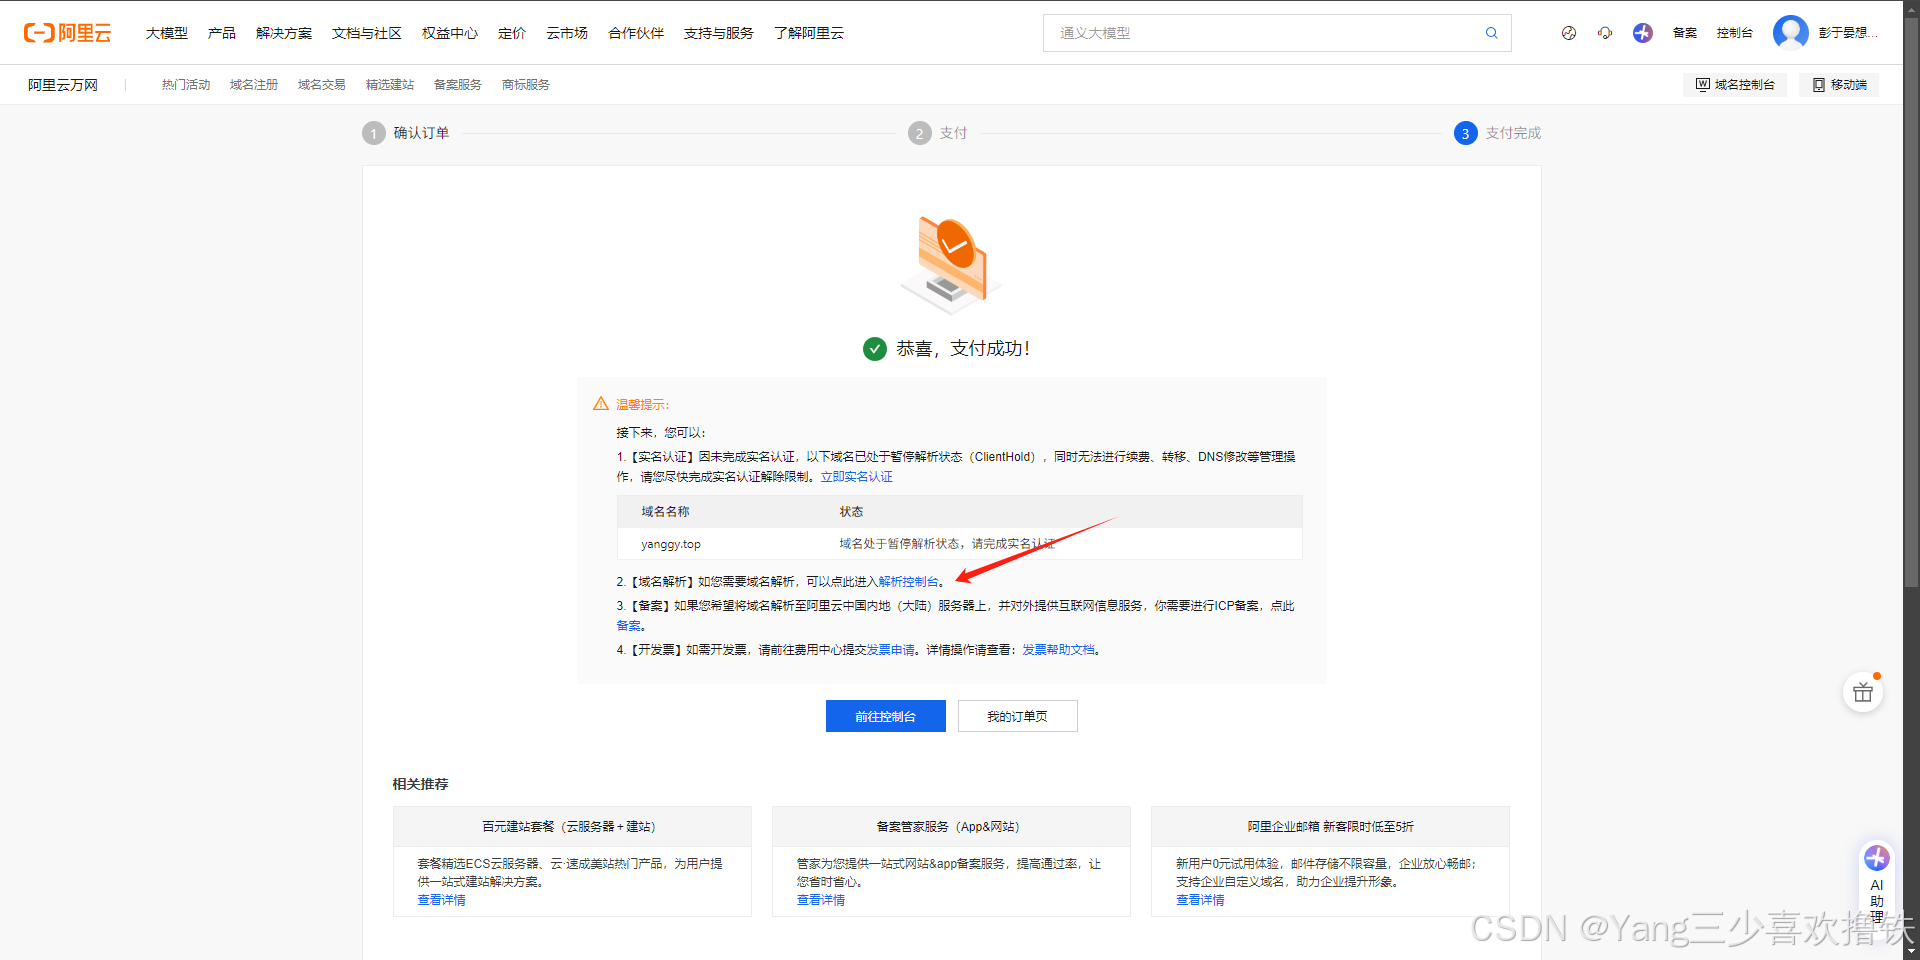Image resolution: width=1920 pixels, height=960 pixels.
Task: Open the 产品 menu
Action: [222, 33]
